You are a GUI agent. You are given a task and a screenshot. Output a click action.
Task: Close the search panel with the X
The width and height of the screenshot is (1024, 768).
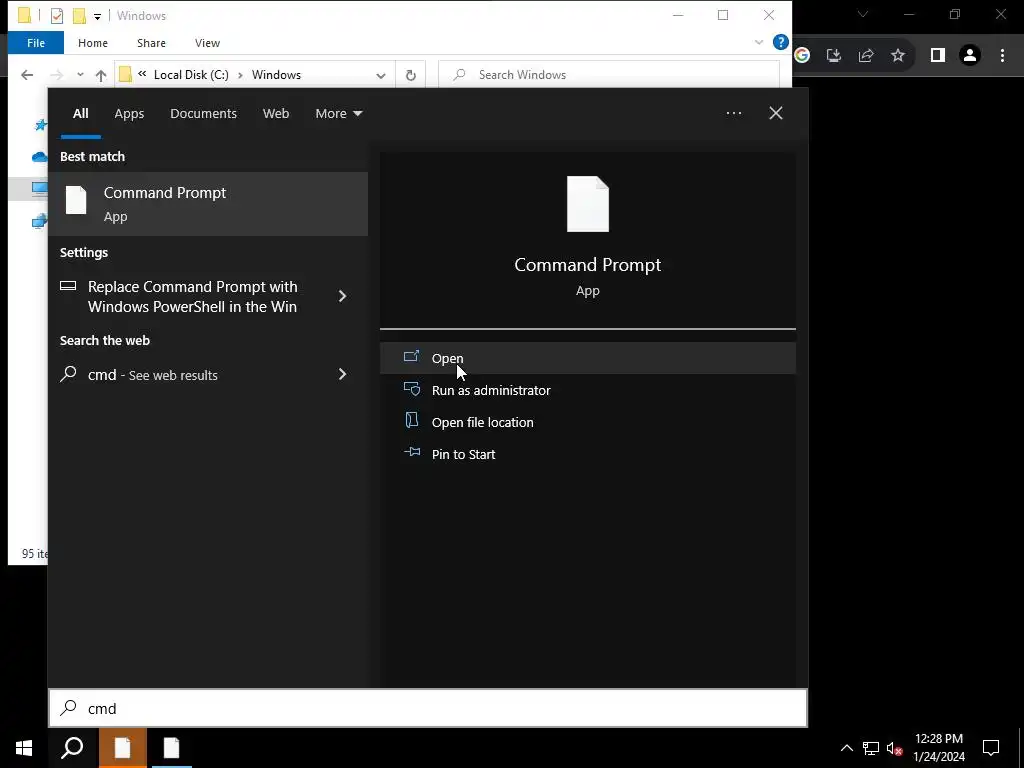click(775, 113)
